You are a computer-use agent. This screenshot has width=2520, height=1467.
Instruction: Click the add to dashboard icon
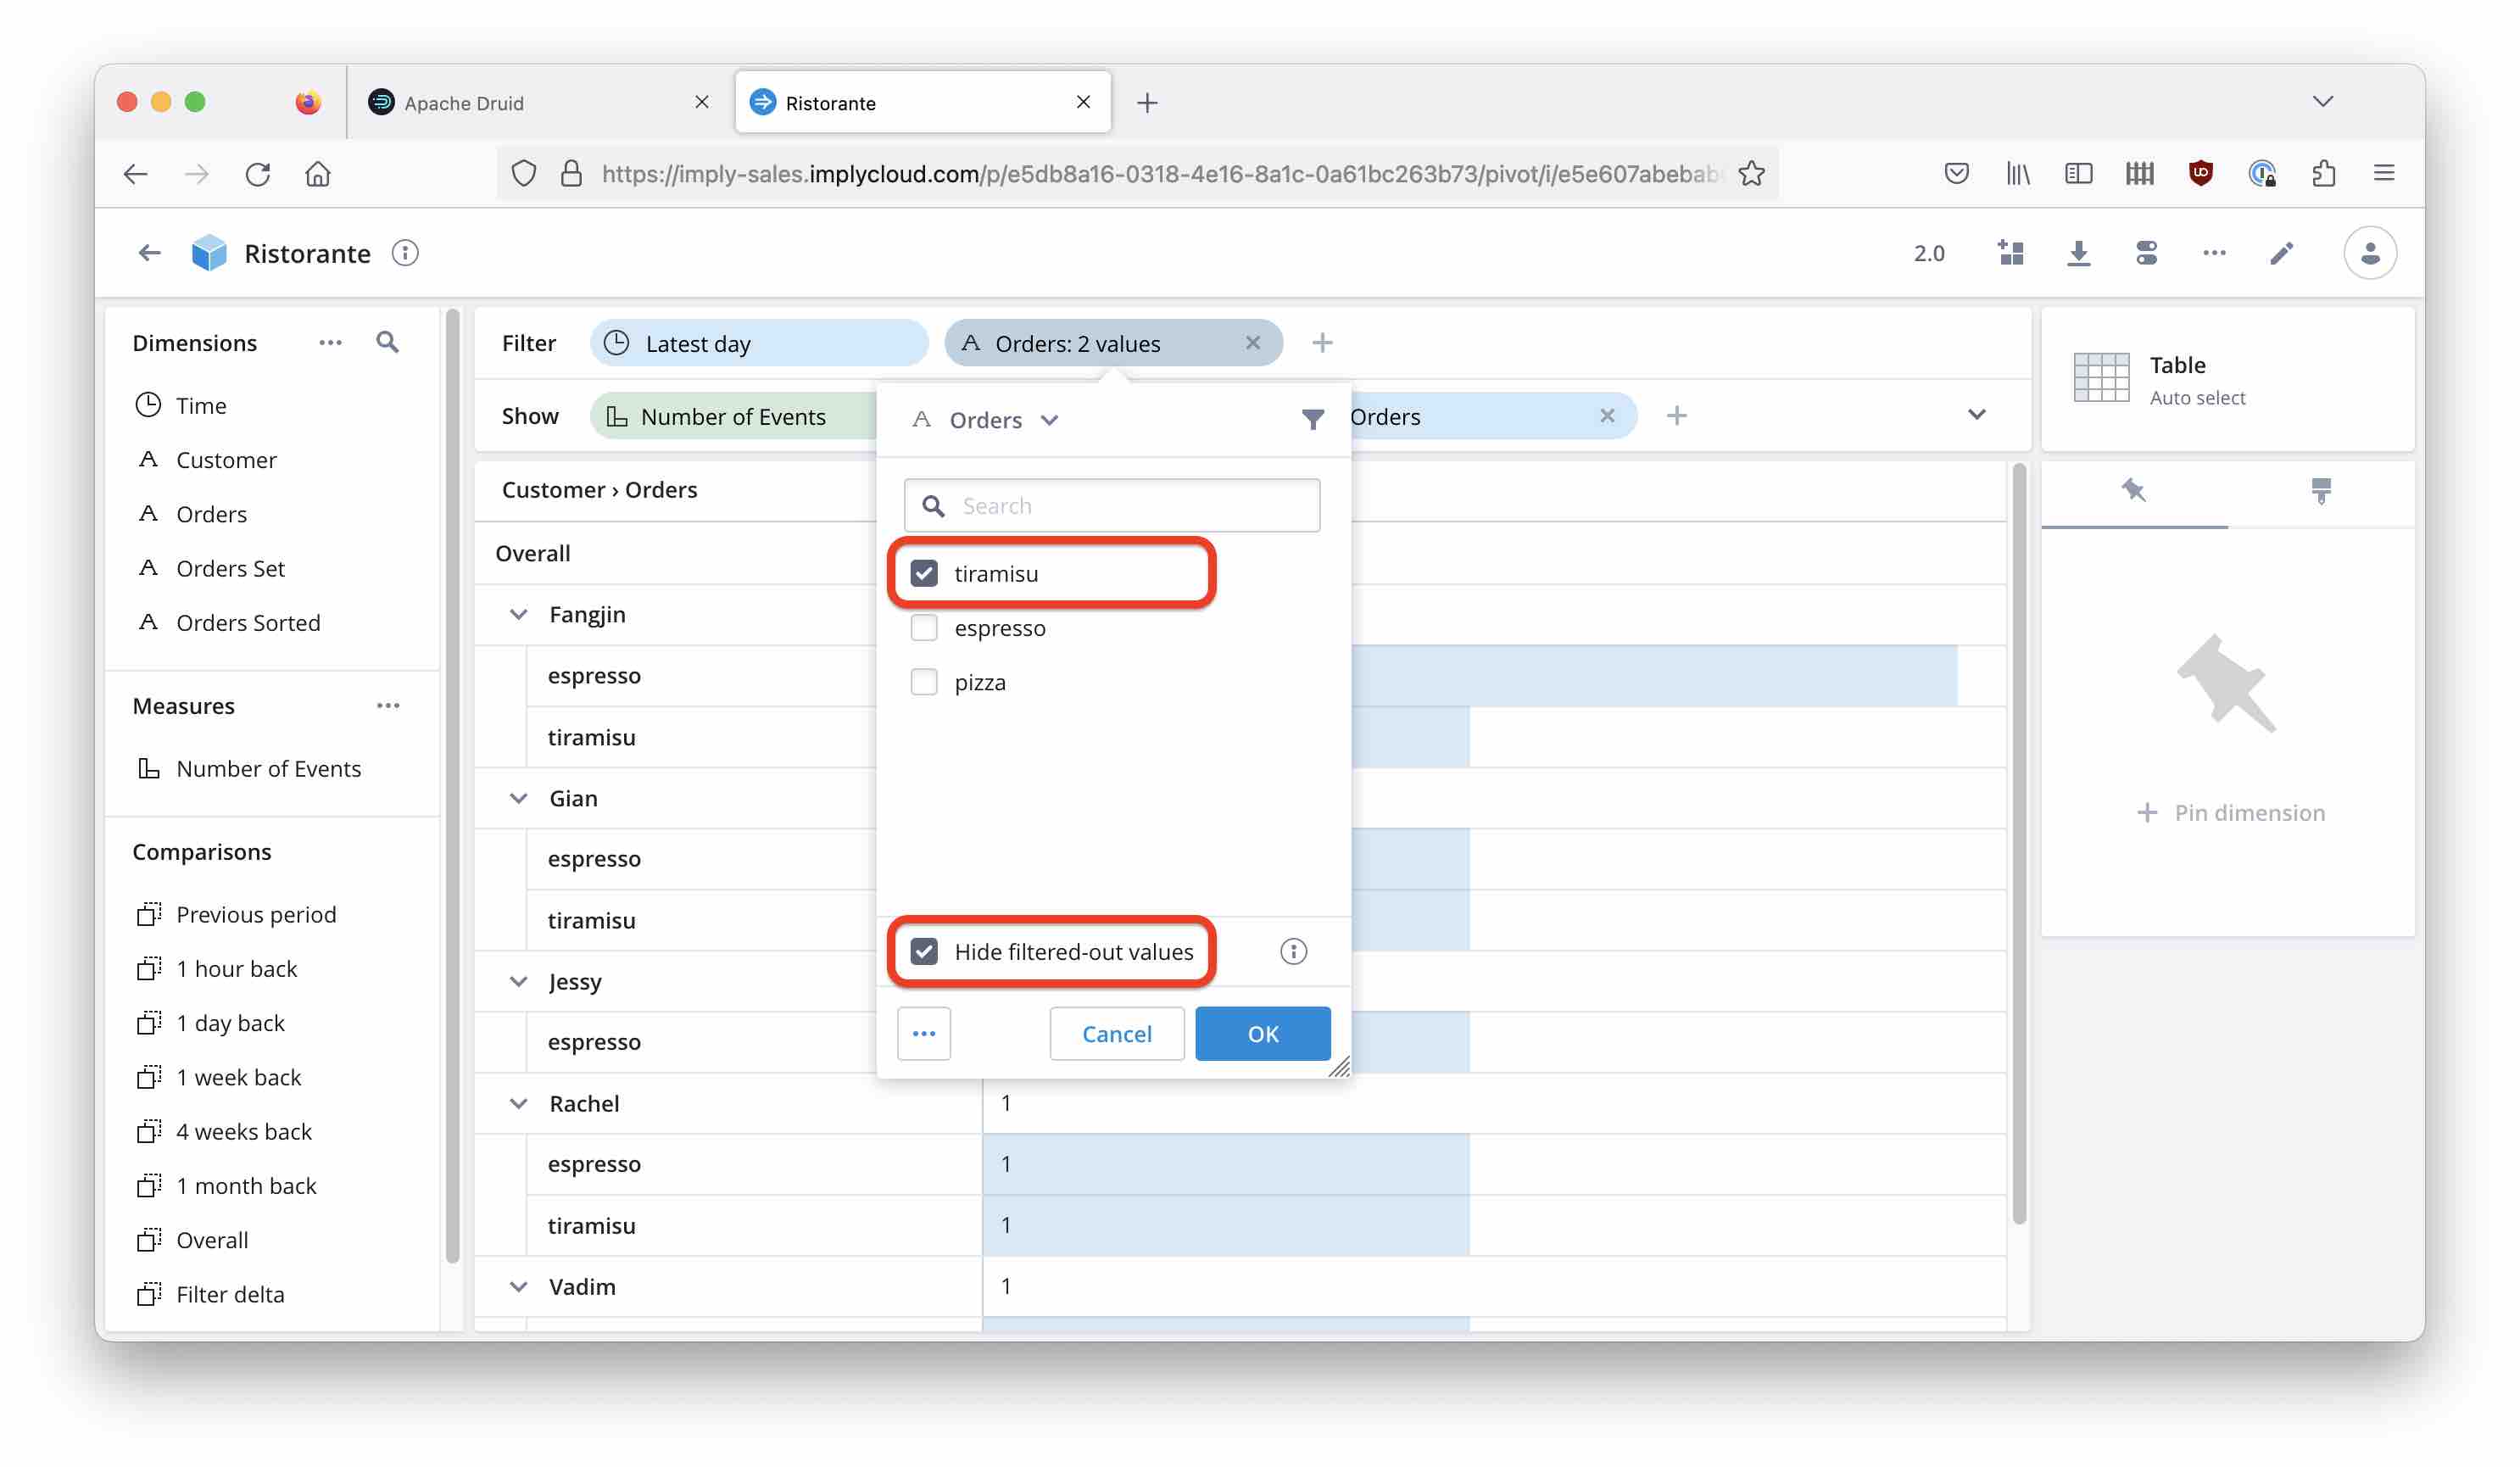2010,253
